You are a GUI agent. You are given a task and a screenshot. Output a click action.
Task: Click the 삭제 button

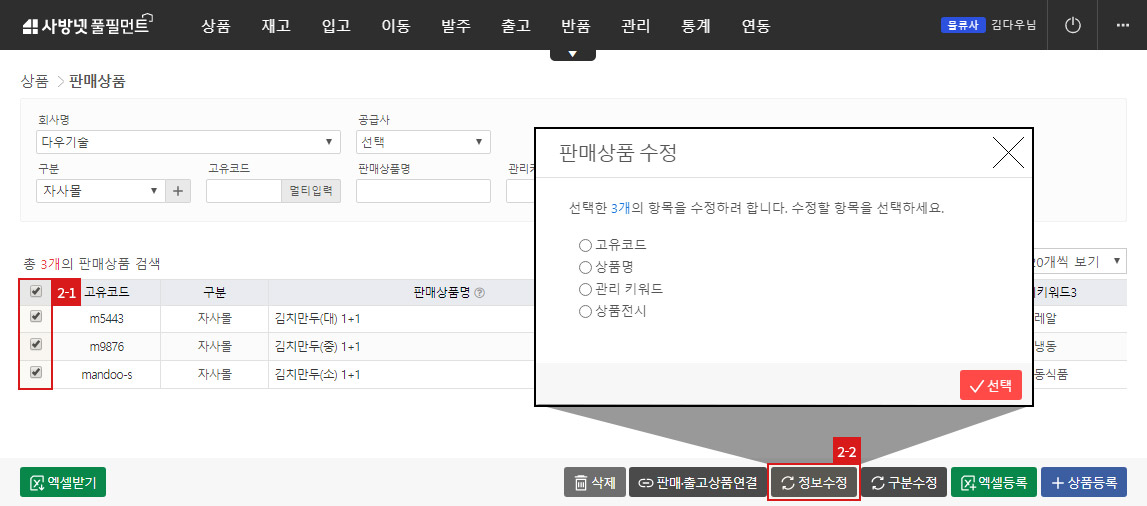click(595, 483)
